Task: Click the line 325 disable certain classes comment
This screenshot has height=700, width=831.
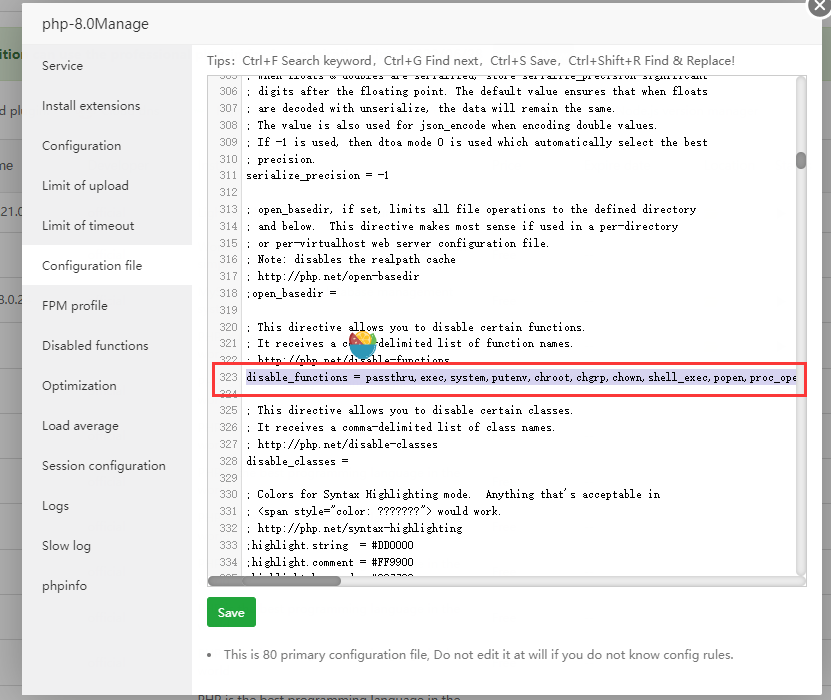Action: pos(410,410)
